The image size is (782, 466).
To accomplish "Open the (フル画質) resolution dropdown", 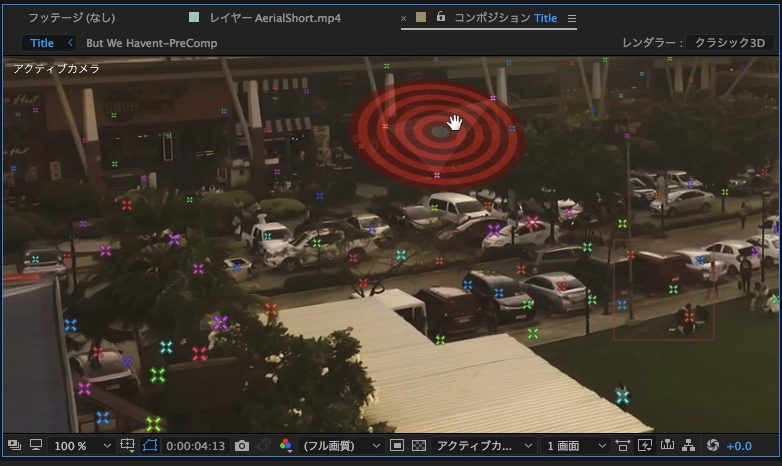I will pos(342,446).
